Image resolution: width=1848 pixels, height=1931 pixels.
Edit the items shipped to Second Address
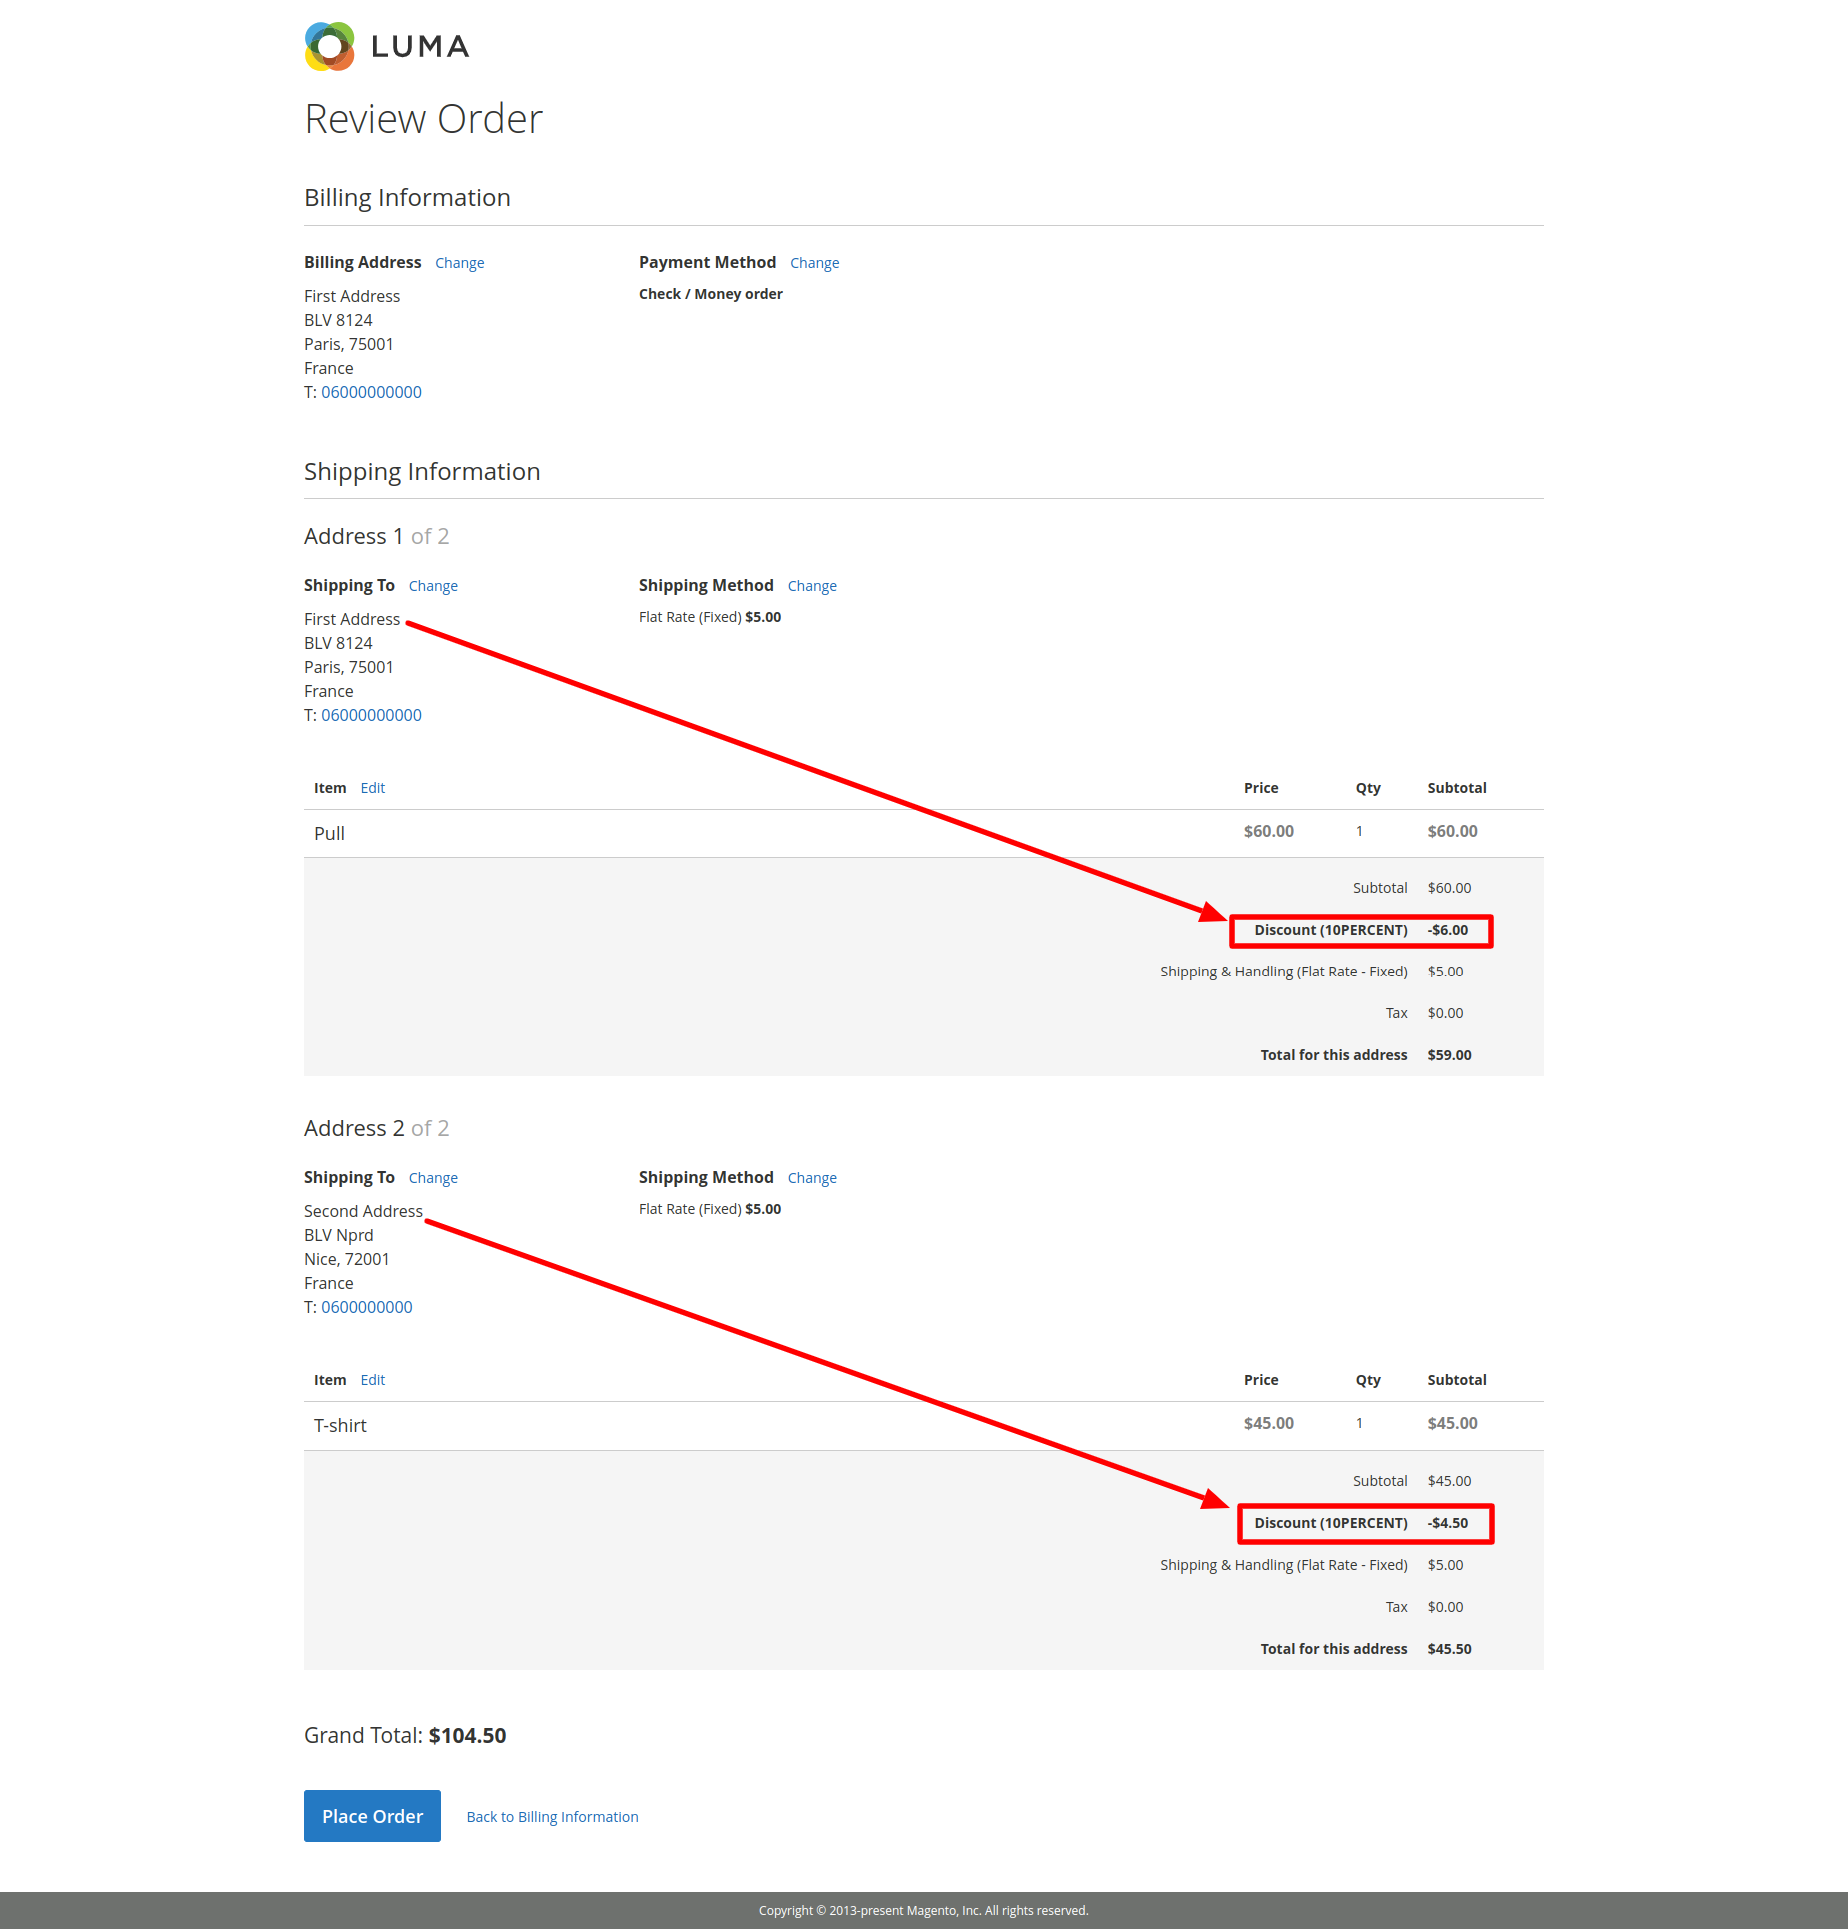tap(372, 1379)
